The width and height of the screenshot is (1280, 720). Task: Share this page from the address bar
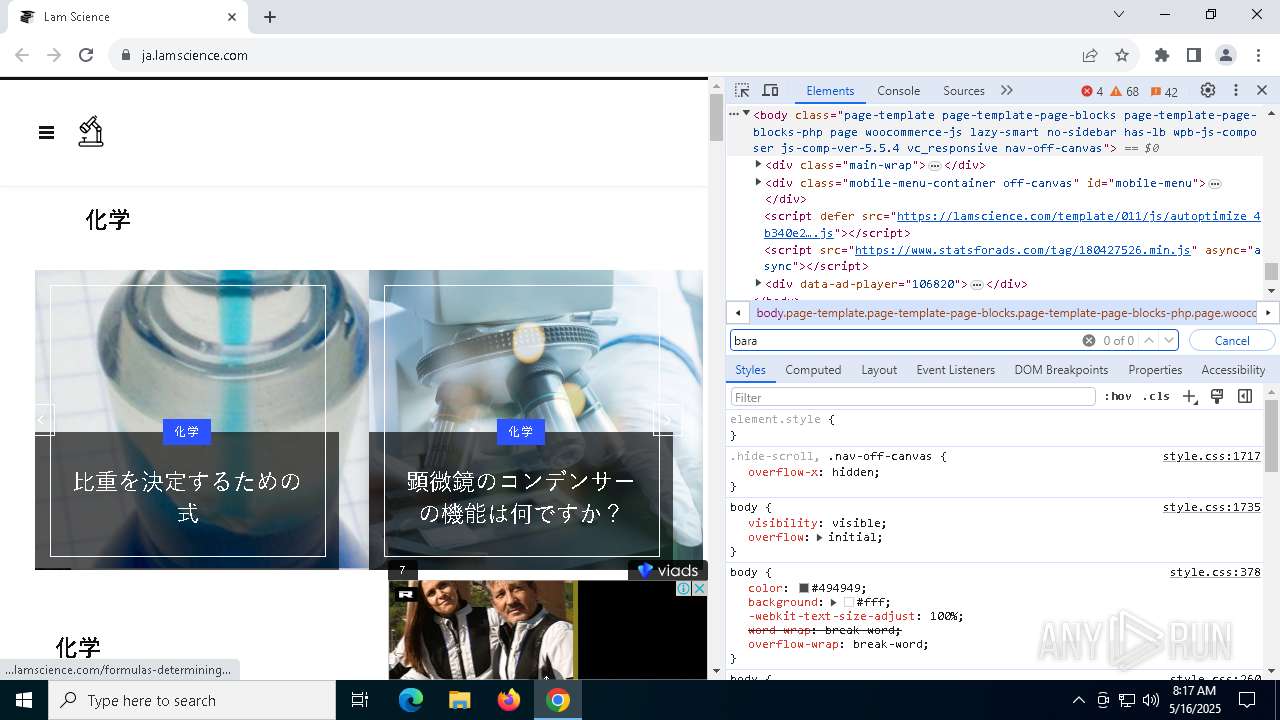click(1090, 55)
